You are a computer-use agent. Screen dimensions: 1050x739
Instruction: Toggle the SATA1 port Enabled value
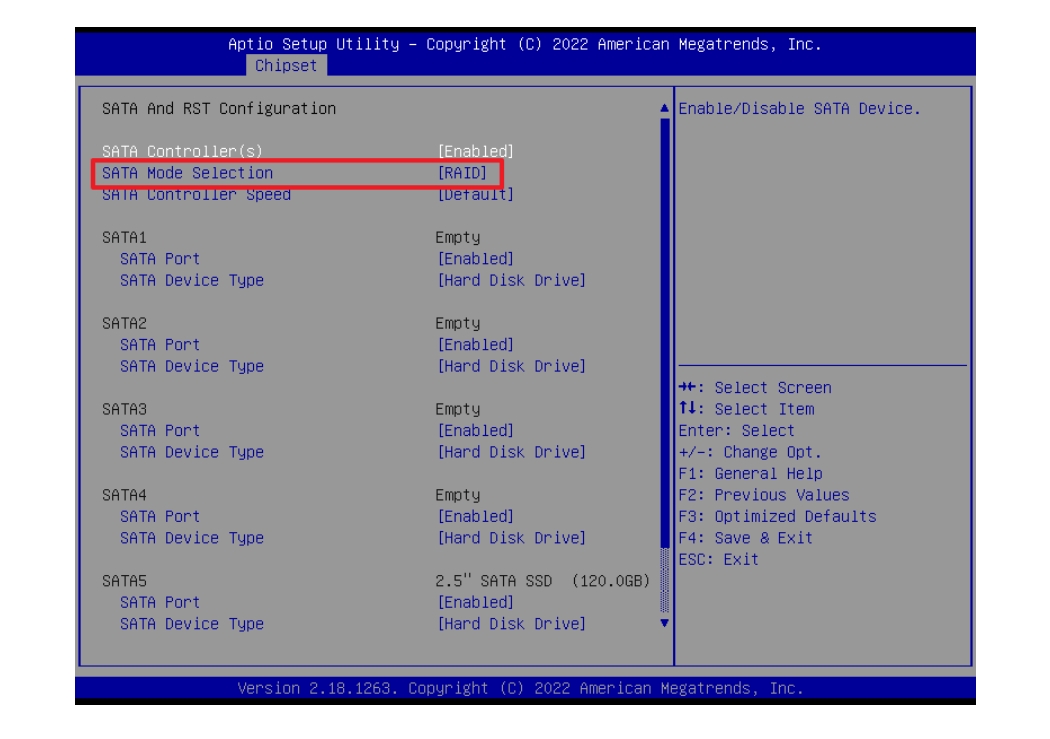(476, 259)
